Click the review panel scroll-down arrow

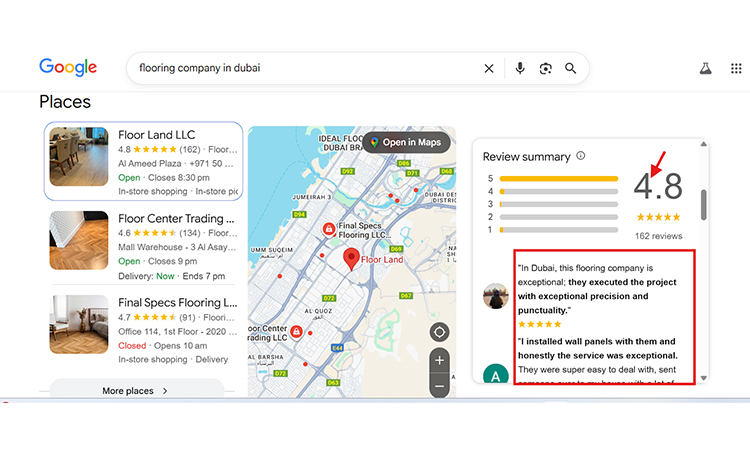[704, 378]
